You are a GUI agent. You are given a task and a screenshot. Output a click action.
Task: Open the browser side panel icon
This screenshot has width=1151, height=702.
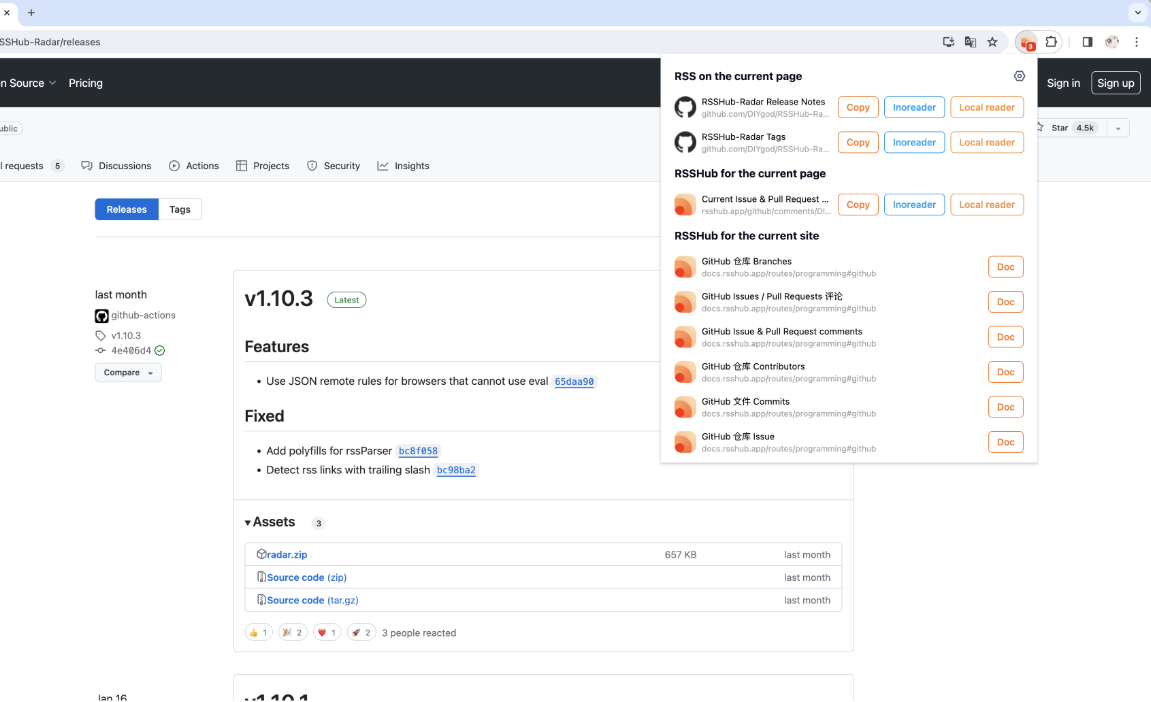tap(1087, 42)
